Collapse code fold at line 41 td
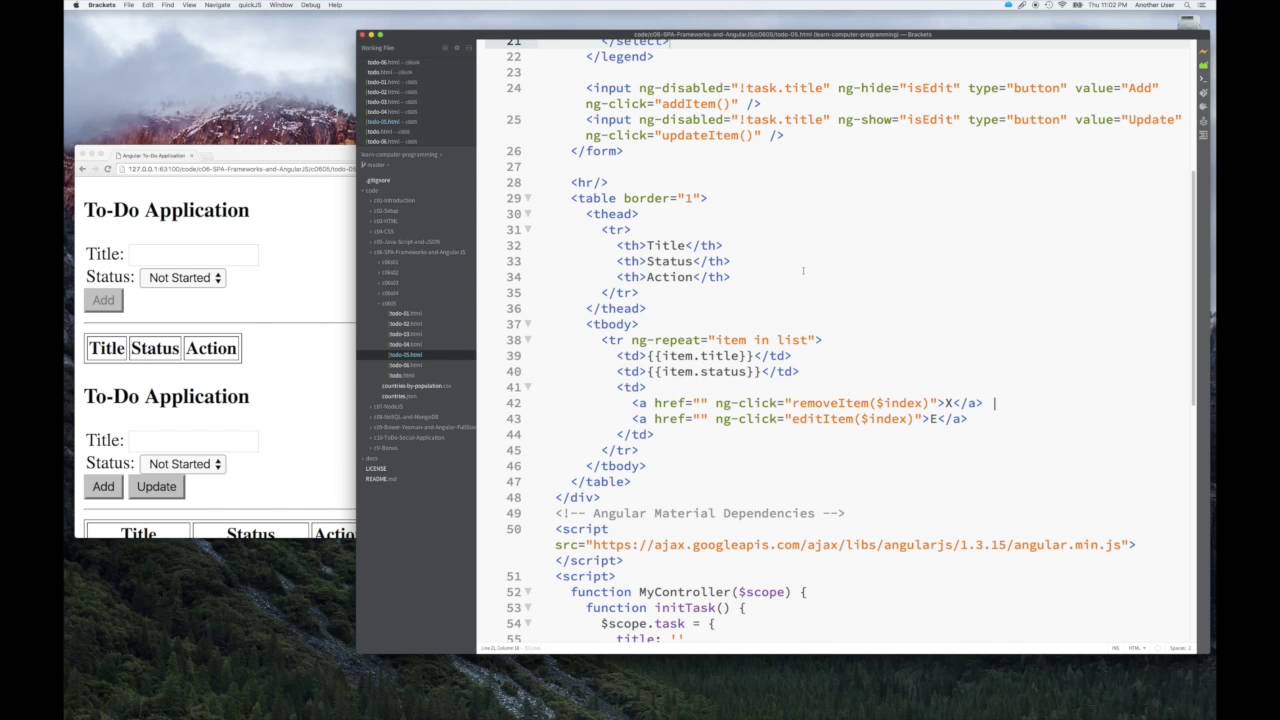 (x=529, y=387)
